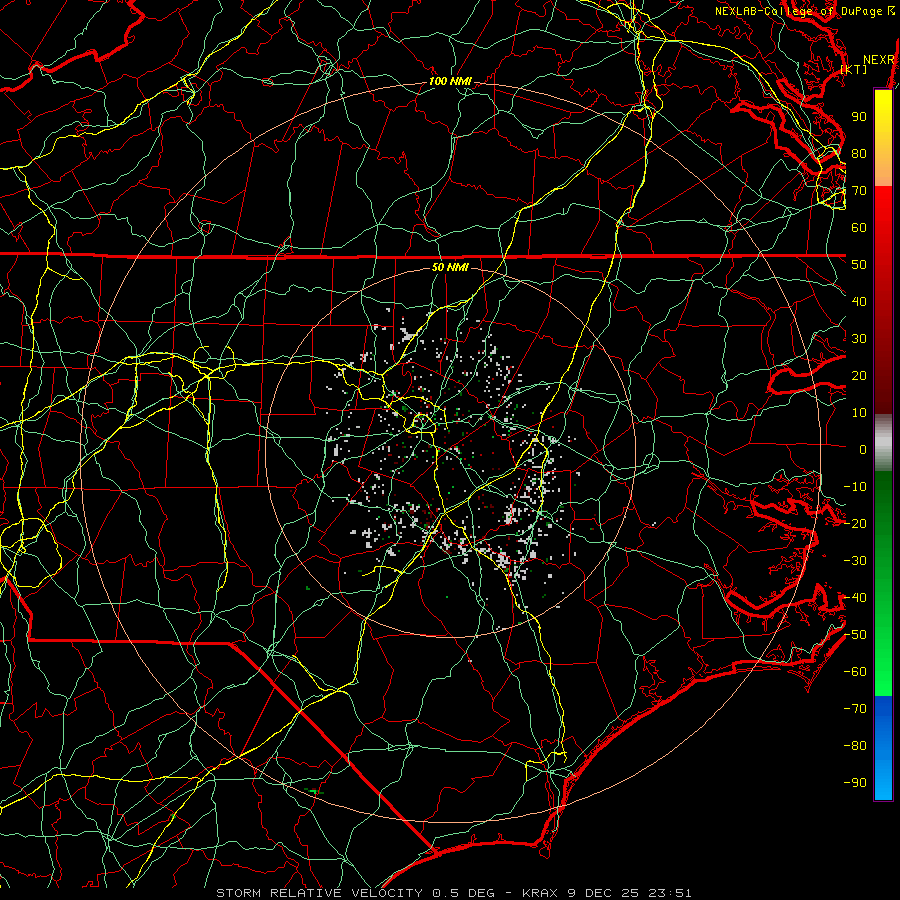Click the NEXR label above the scale
The image size is (900, 900).
point(879,60)
